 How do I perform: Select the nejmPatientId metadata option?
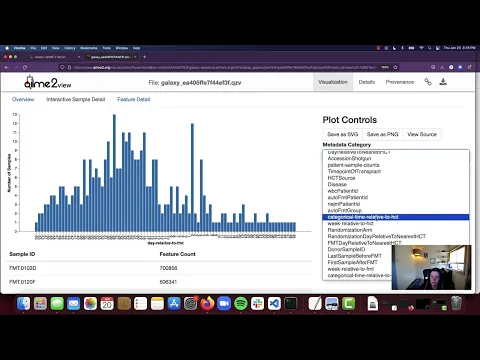pyautogui.click(x=396, y=204)
